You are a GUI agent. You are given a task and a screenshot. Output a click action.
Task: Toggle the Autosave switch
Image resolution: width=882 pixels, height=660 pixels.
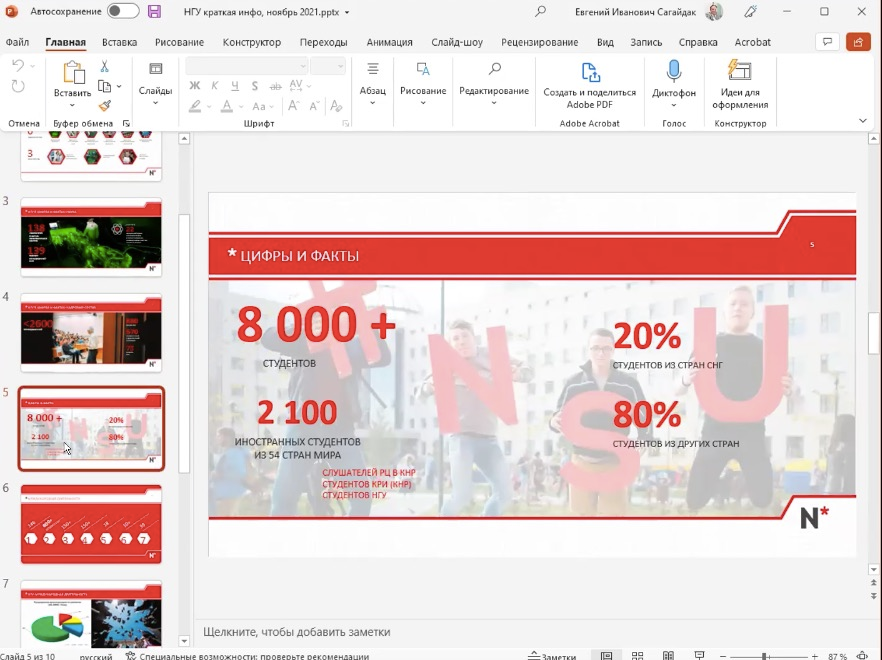pyautogui.click(x=123, y=11)
